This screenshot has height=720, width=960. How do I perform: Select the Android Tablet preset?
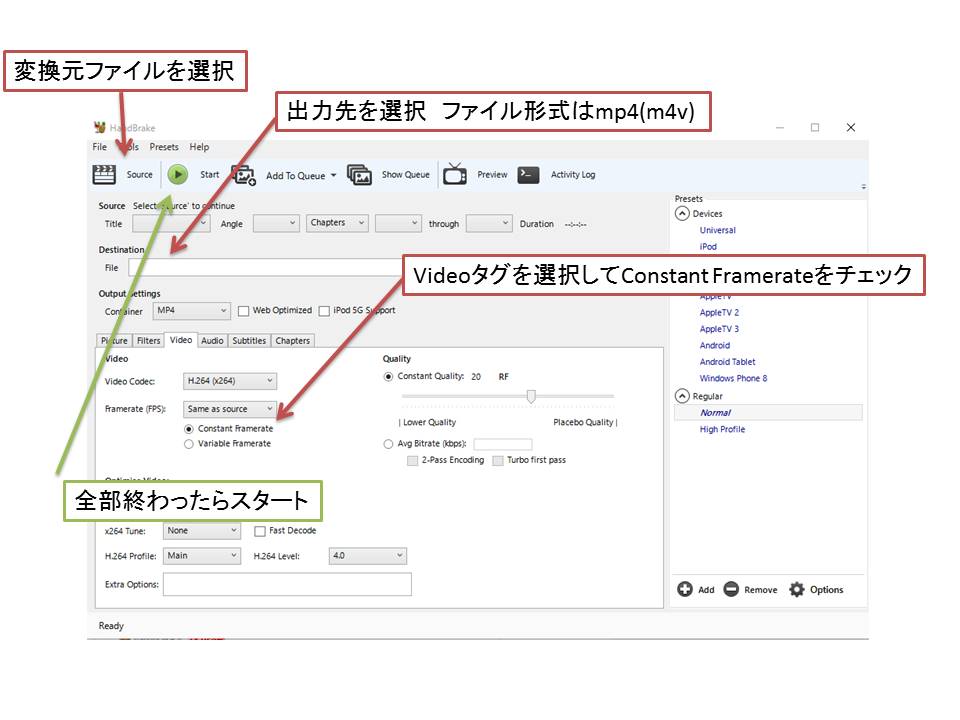pos(727,362)
